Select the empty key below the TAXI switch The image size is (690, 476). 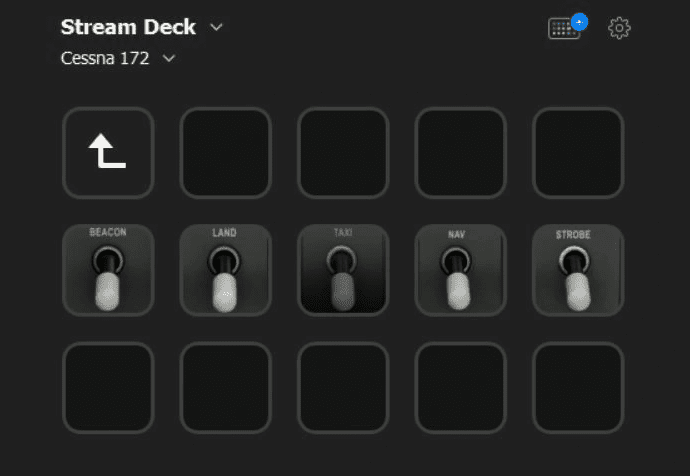pos(343,388)
